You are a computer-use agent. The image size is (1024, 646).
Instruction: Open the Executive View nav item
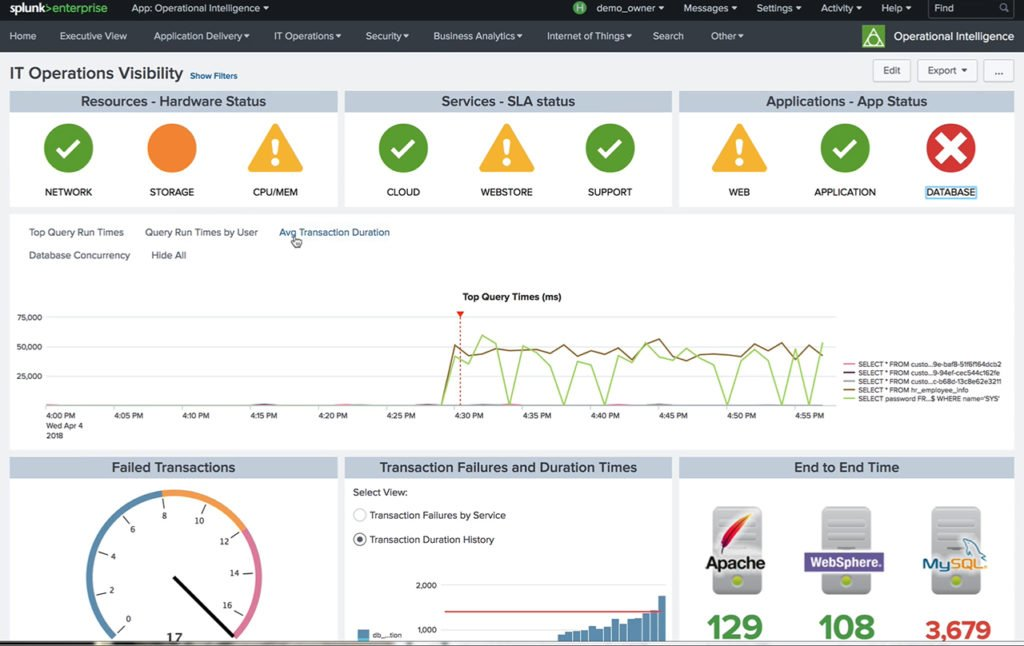pos(93,36)
